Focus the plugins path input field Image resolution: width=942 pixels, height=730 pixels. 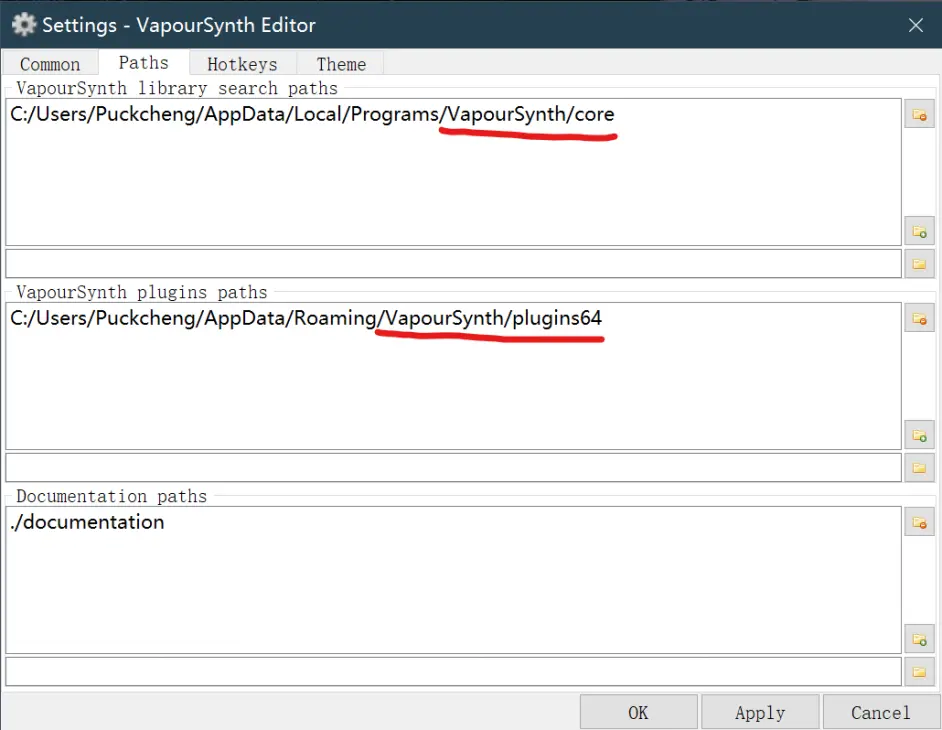pyautogui.click(x=454, y=467)
